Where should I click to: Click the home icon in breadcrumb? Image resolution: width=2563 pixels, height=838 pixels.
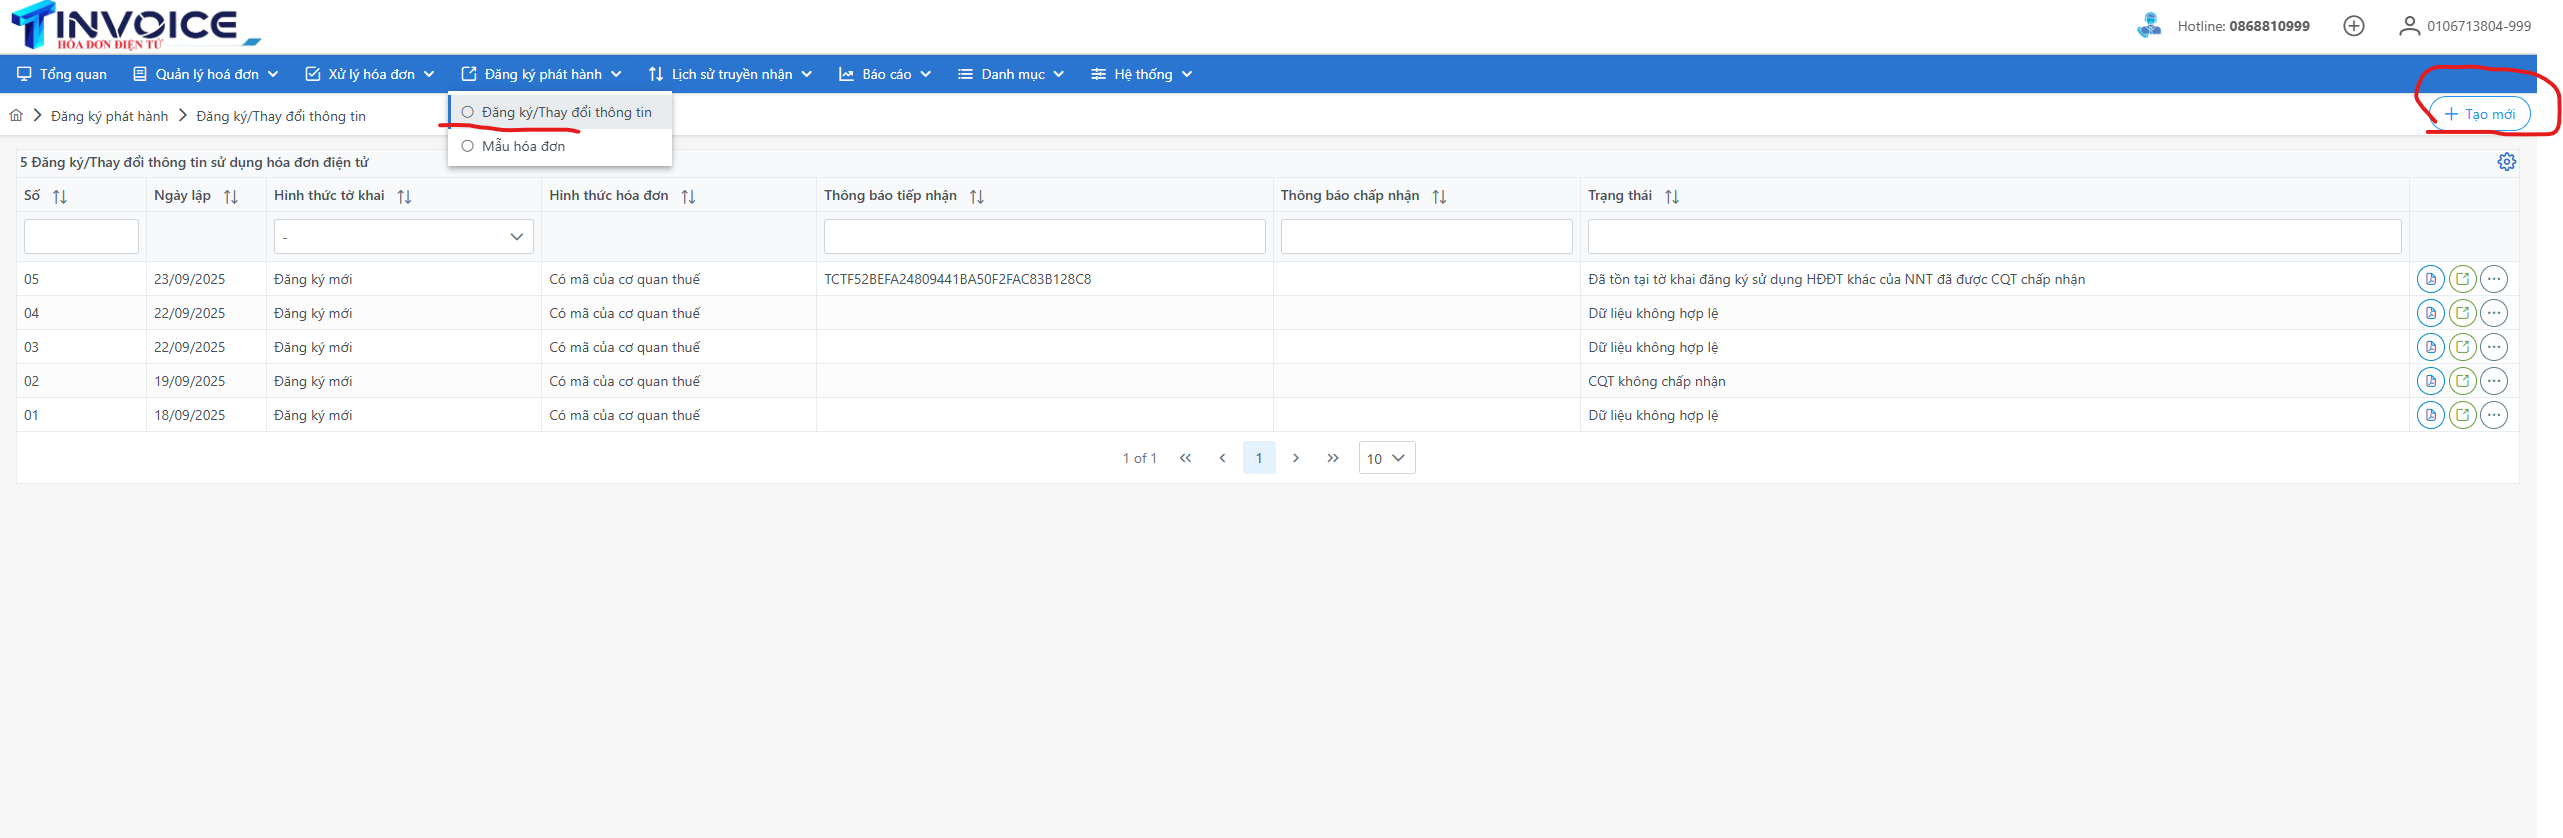tap(16, 116)
